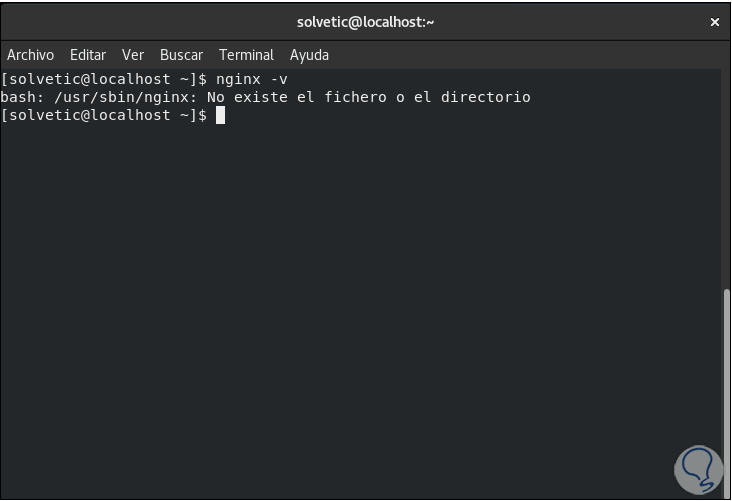Expand the Terminal menu
This screenshot has height=501, width=732.
tap(246, 55)
